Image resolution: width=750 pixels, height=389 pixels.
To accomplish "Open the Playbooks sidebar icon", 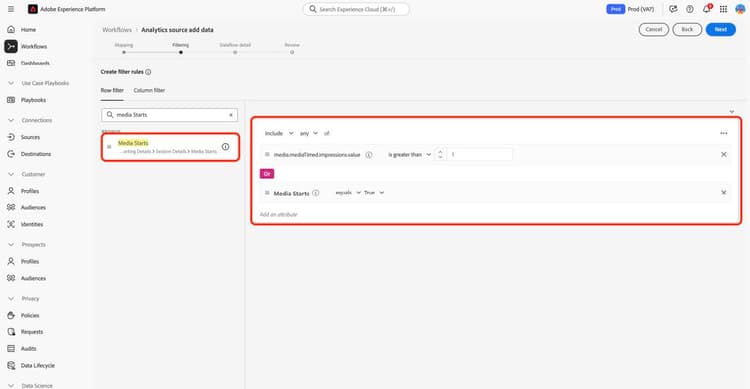I will coord(11,100).
